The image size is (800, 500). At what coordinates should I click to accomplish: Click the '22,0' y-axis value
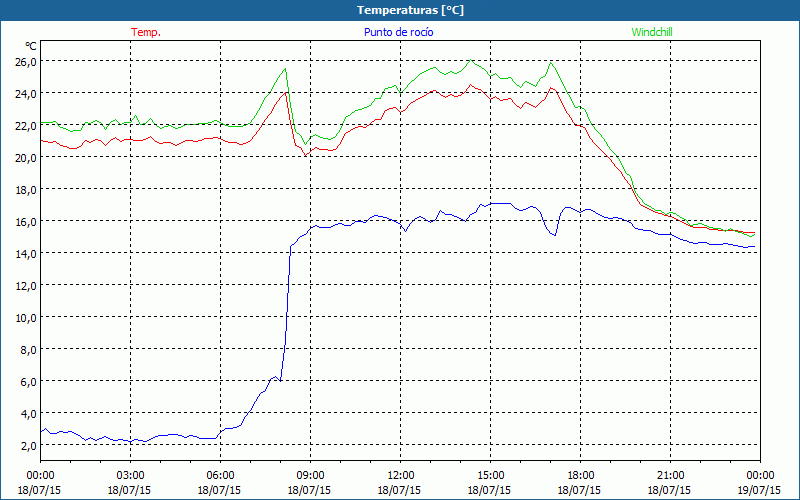(x=26, y=126)
